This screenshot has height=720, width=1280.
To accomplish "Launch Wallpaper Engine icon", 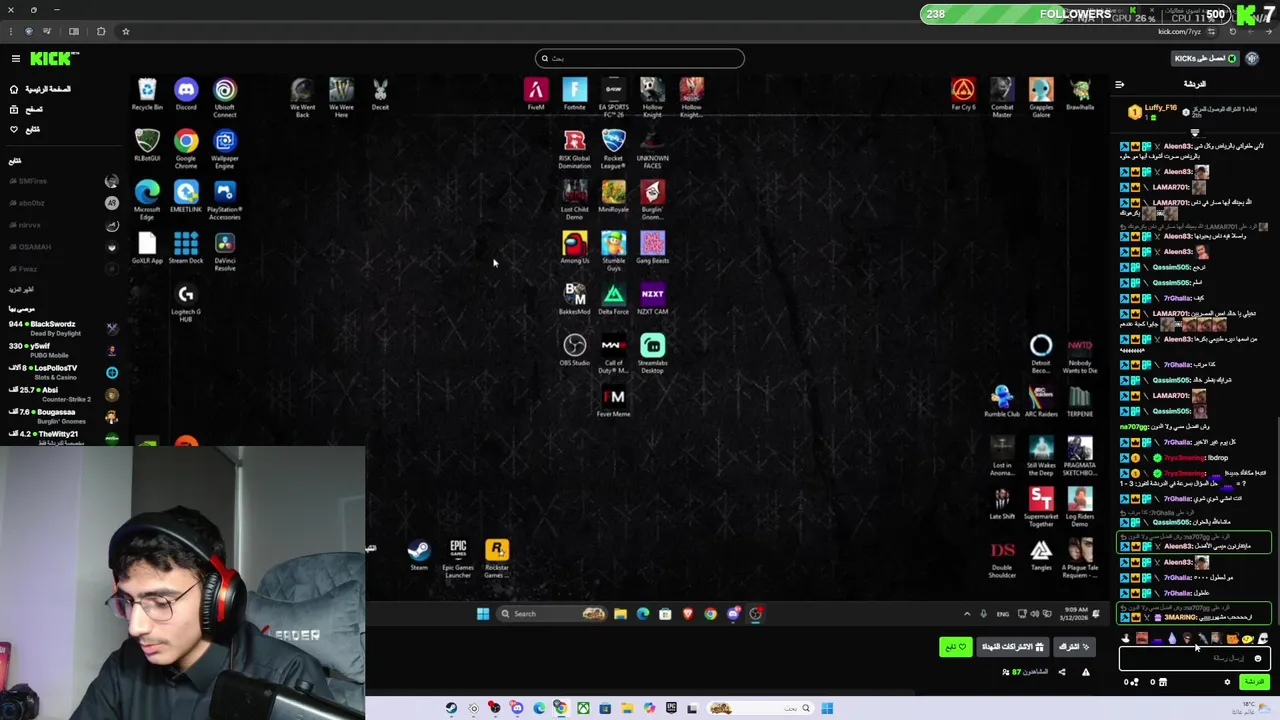I will click(x=225, y=149).
